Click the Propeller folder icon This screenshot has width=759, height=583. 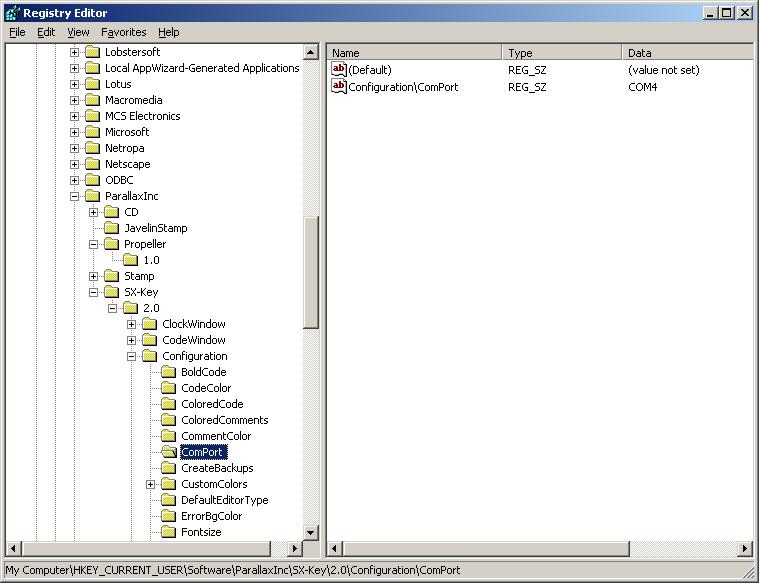(111, 244)
